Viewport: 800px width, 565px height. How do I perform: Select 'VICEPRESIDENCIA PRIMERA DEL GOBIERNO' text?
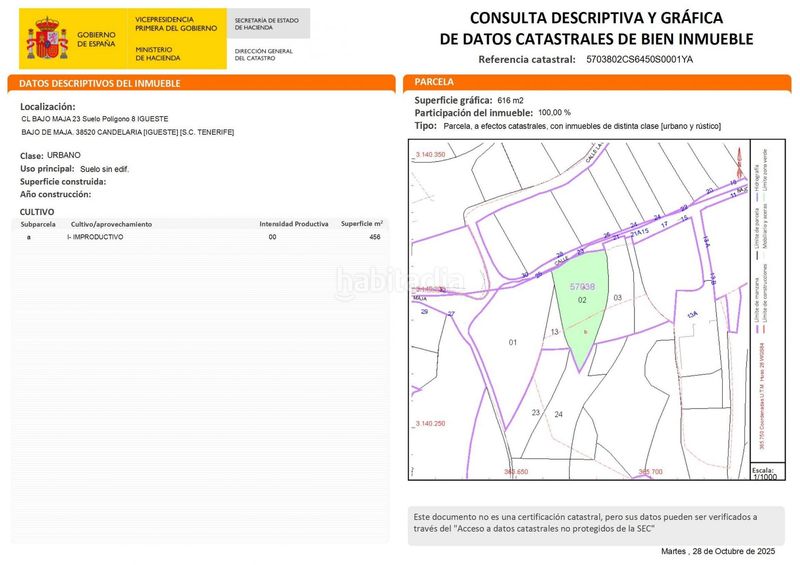[x=176, y=24]
